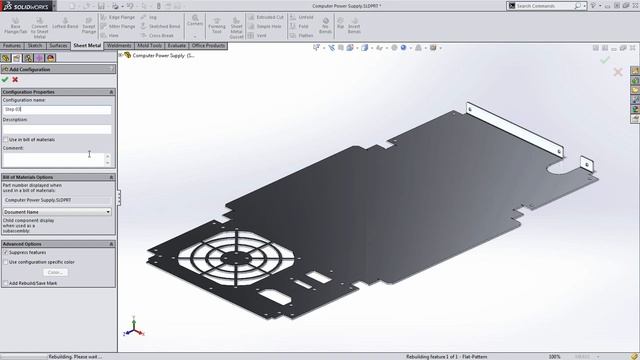
Task: Choose the Simple Hole tool
Action: 265,26
